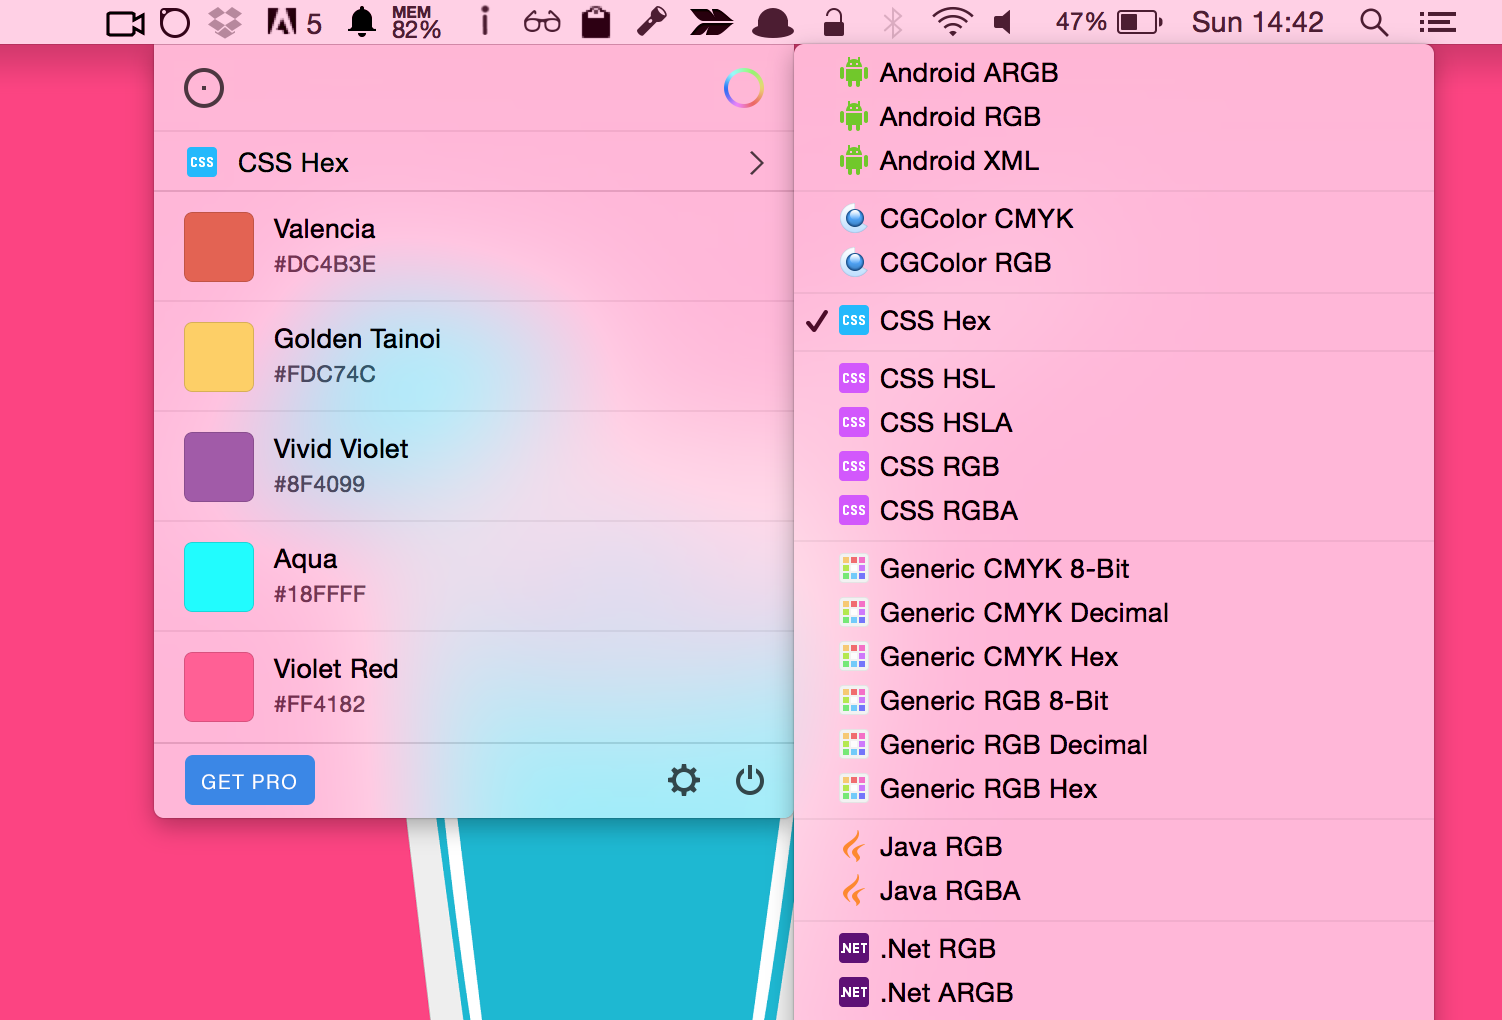Click the Android icon next to Android XML
Image resolution: width=1502 pixels, height=1020 pixels.
pos(854,160)
